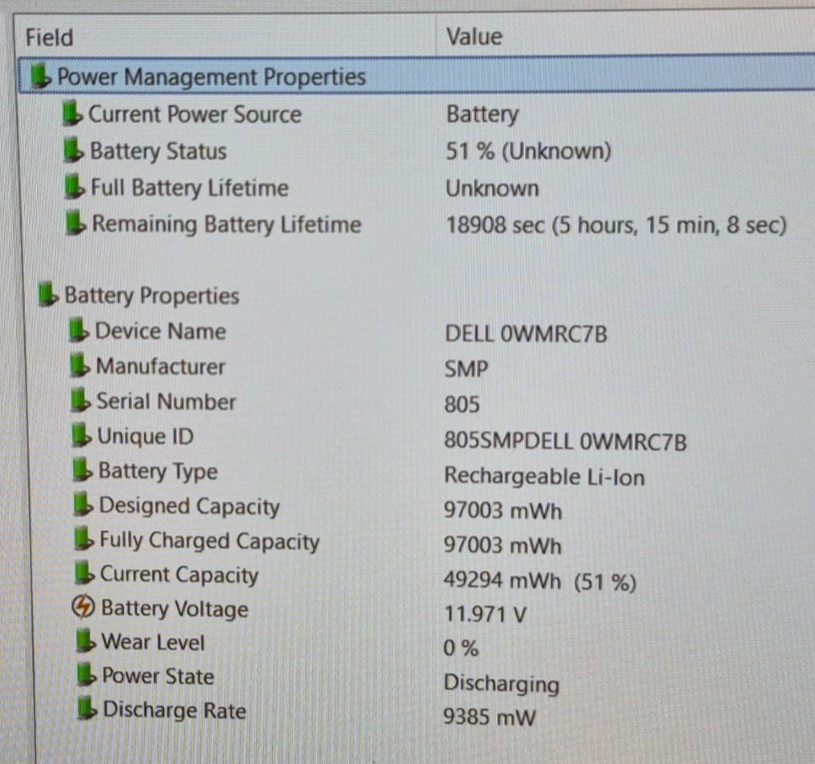Click the battery icon next to Full Battery Lifetime

pyautogui.click(x=74, y=187)
